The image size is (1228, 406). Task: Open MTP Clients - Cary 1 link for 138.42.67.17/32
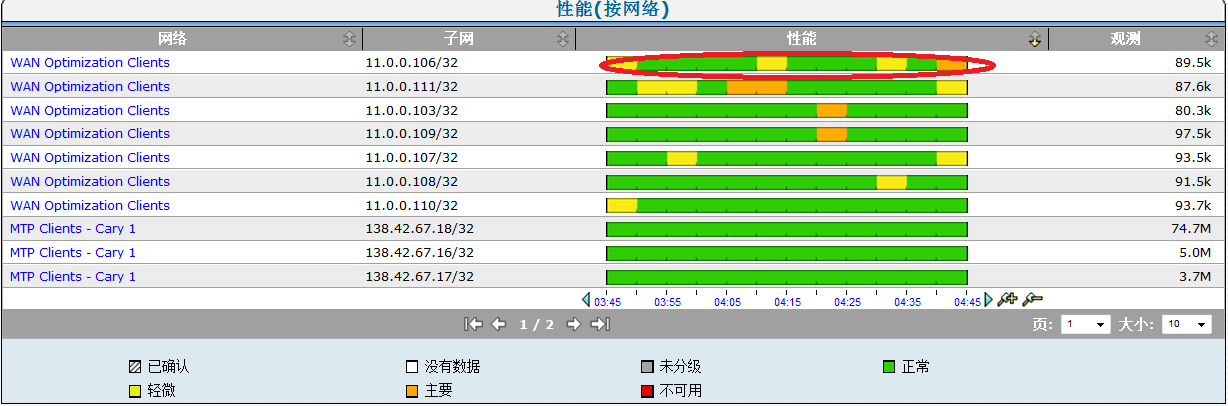click(x=73, y=277)
